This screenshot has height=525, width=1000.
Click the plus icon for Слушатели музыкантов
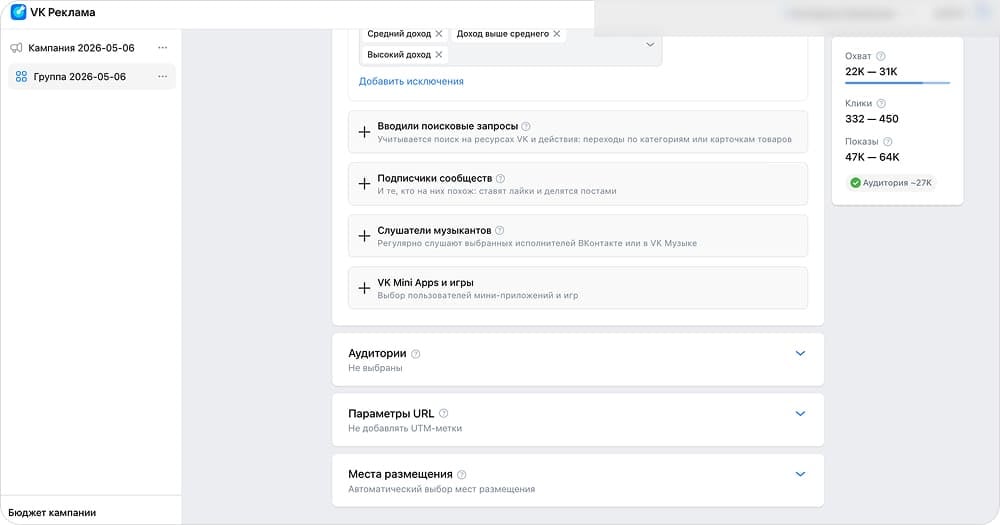[364, 236]
